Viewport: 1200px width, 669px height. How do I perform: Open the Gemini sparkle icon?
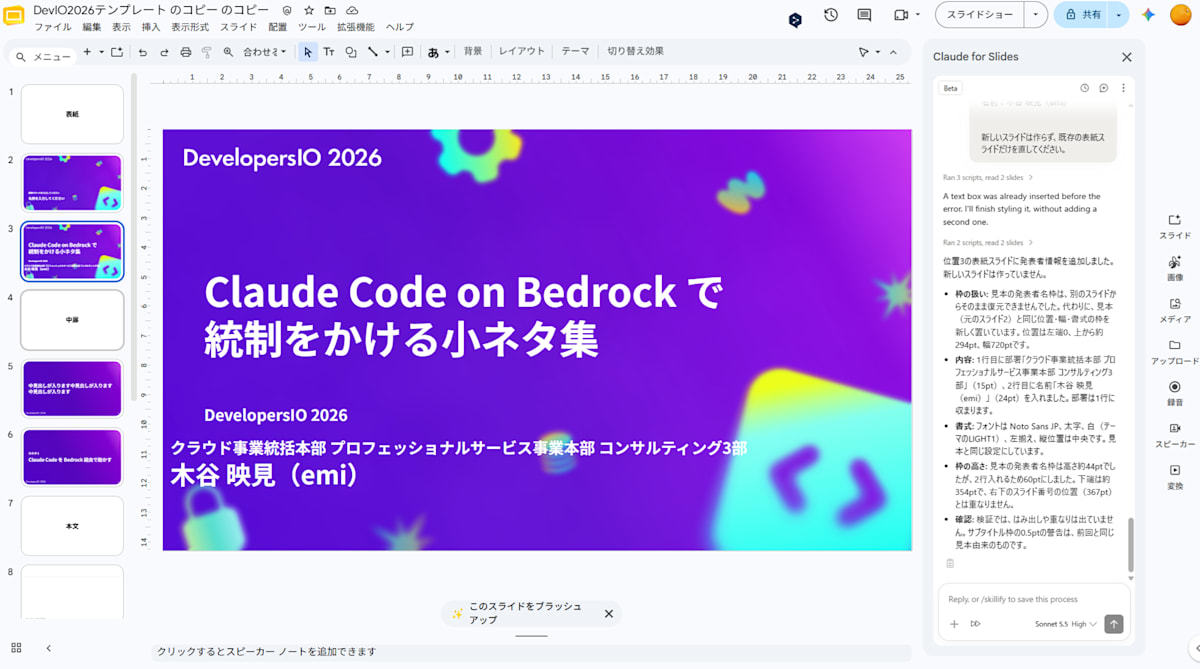tap(1148, 15)
